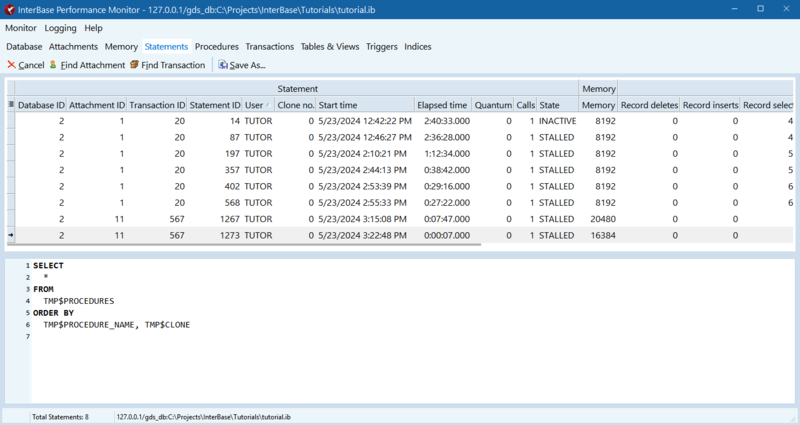The width and height of the screenshot is (800, 425).
Task: Click the Memory band header above the grid
Action: (x=598, y=88)
